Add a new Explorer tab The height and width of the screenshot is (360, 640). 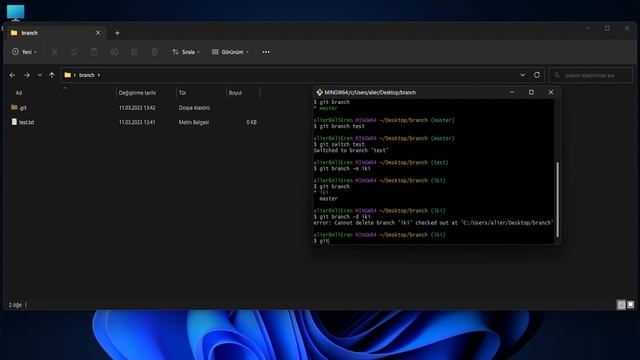click(x=117, y=33)
